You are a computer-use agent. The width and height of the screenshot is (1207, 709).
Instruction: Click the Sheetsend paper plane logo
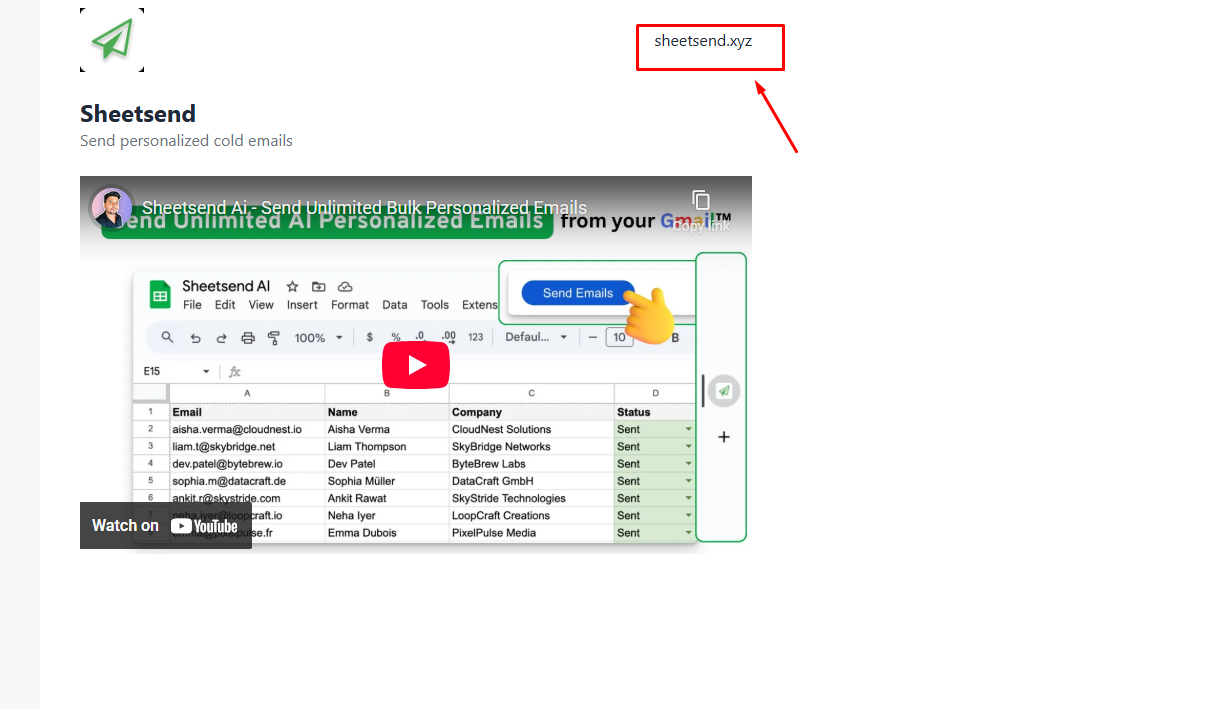coord(112,40)
